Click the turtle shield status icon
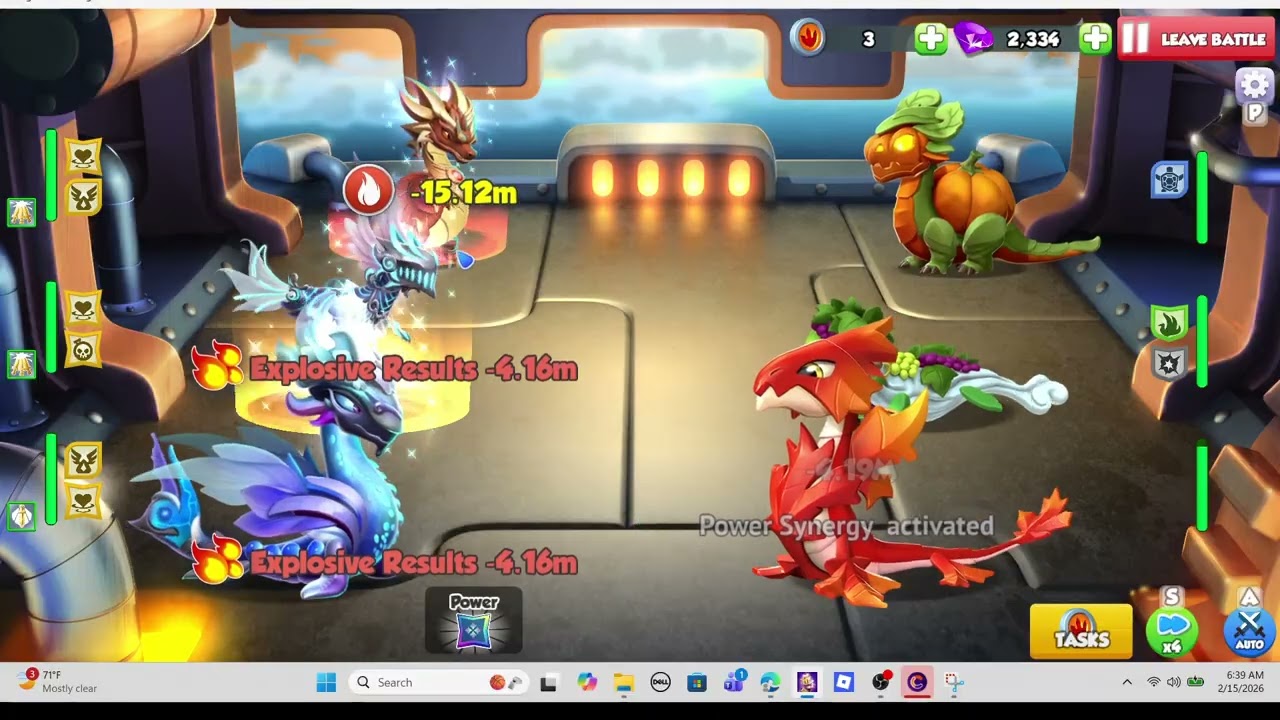The width and height of the screenshot is (1280, 720). (x=1169, y=180)
